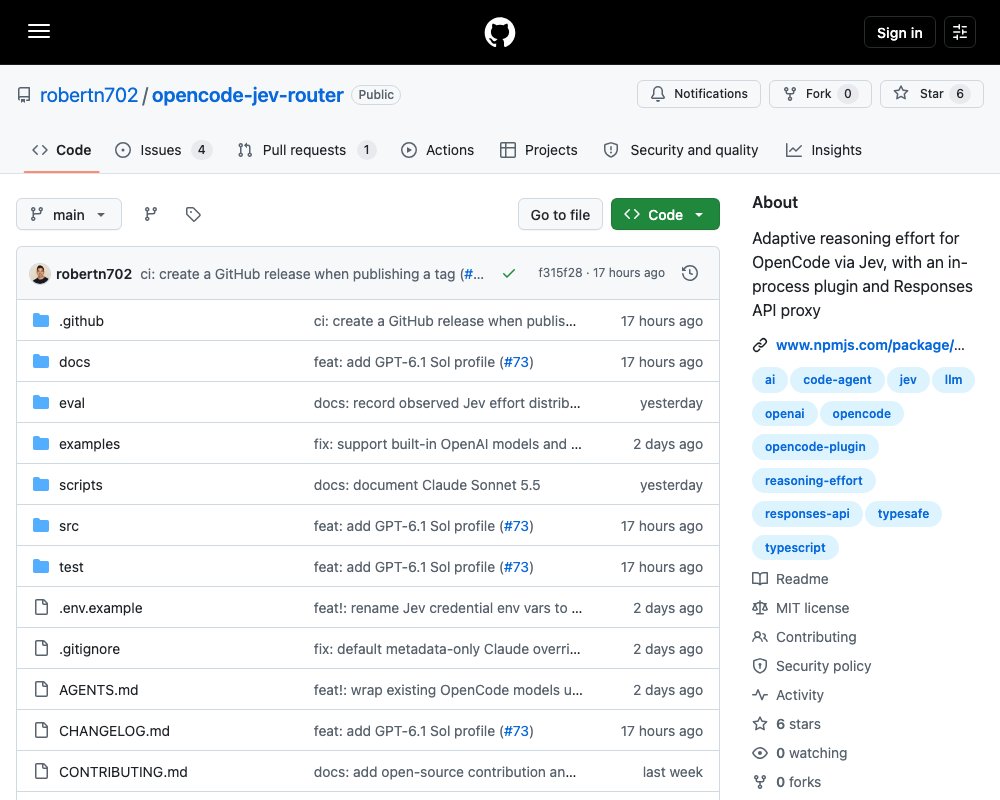Open the Actions tab
Viewport: 1000px width, 800px height.
pos(438,150)
